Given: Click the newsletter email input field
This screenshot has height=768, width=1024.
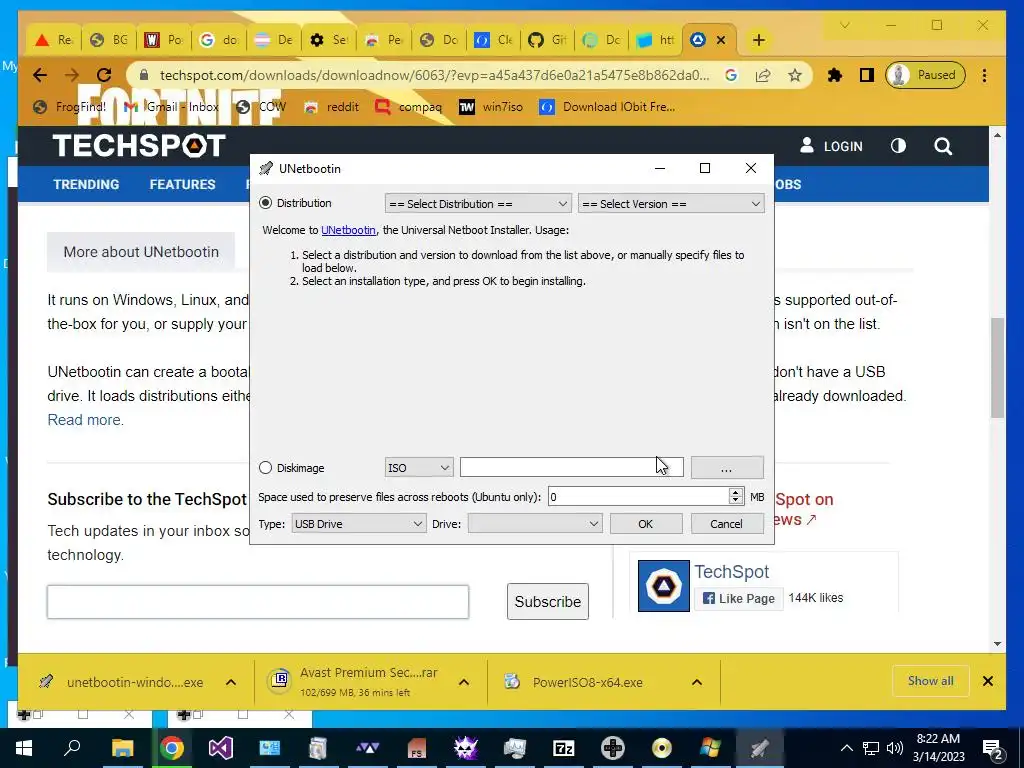Looking at the screenshot, I should [258, 601].
